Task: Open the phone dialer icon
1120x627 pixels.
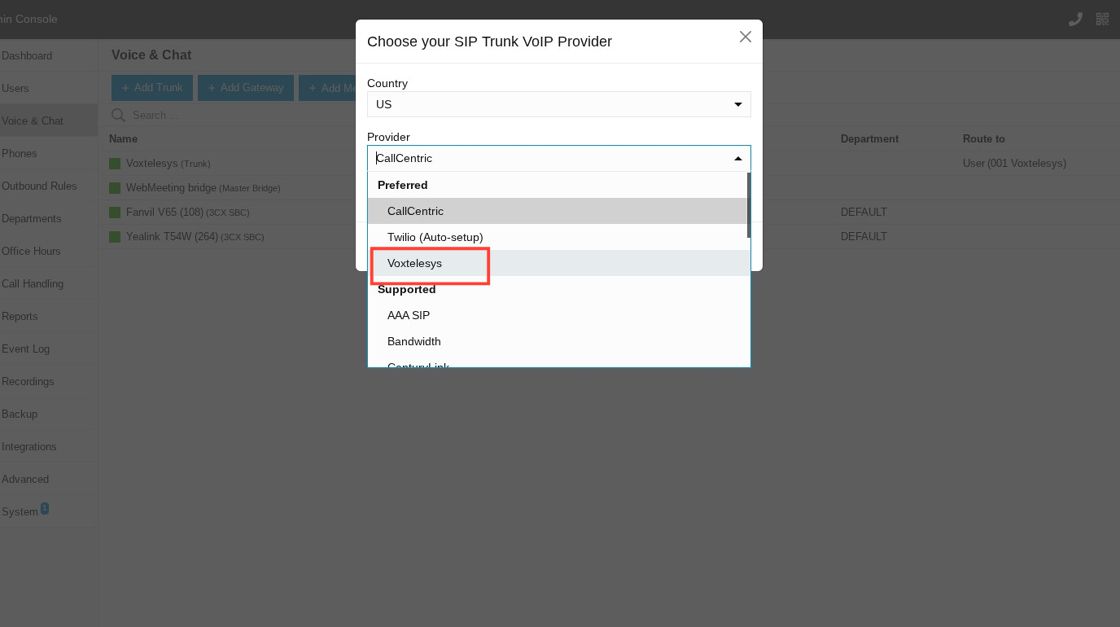Action: [x=1075, y=19]
